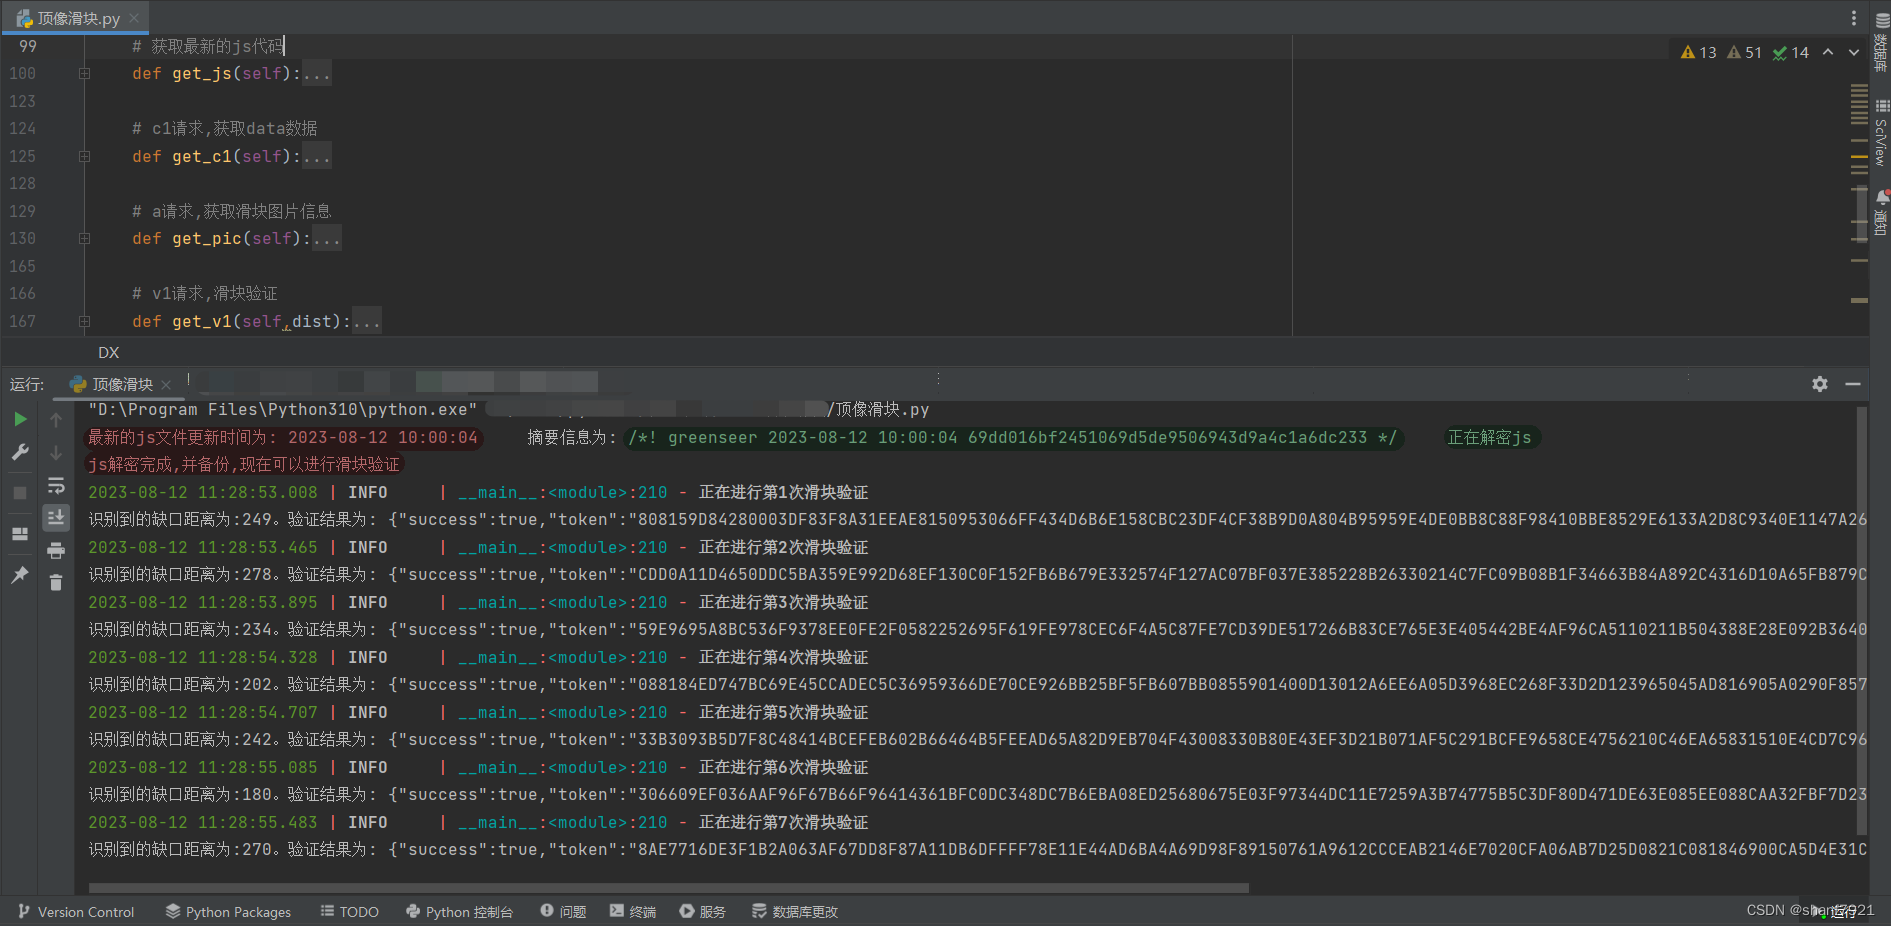The width and height of the screenshot is (1891, 926).
Task: Toggle scroll to end of console output
Action: [x=56, y=517]
